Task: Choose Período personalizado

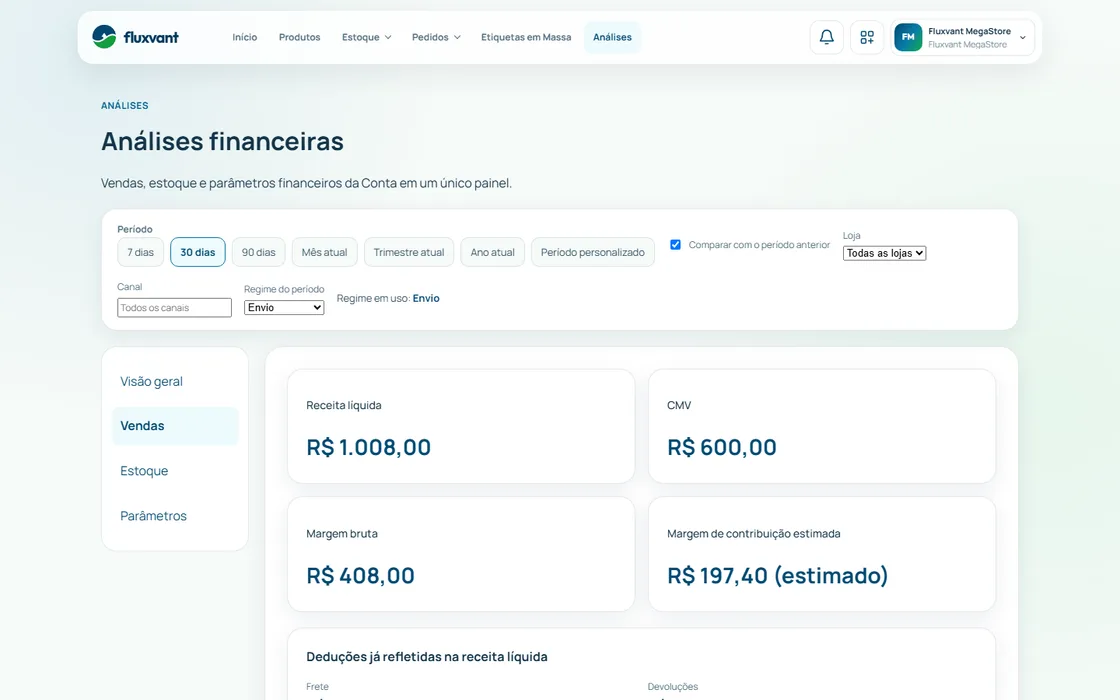Action: pos(593,252)
